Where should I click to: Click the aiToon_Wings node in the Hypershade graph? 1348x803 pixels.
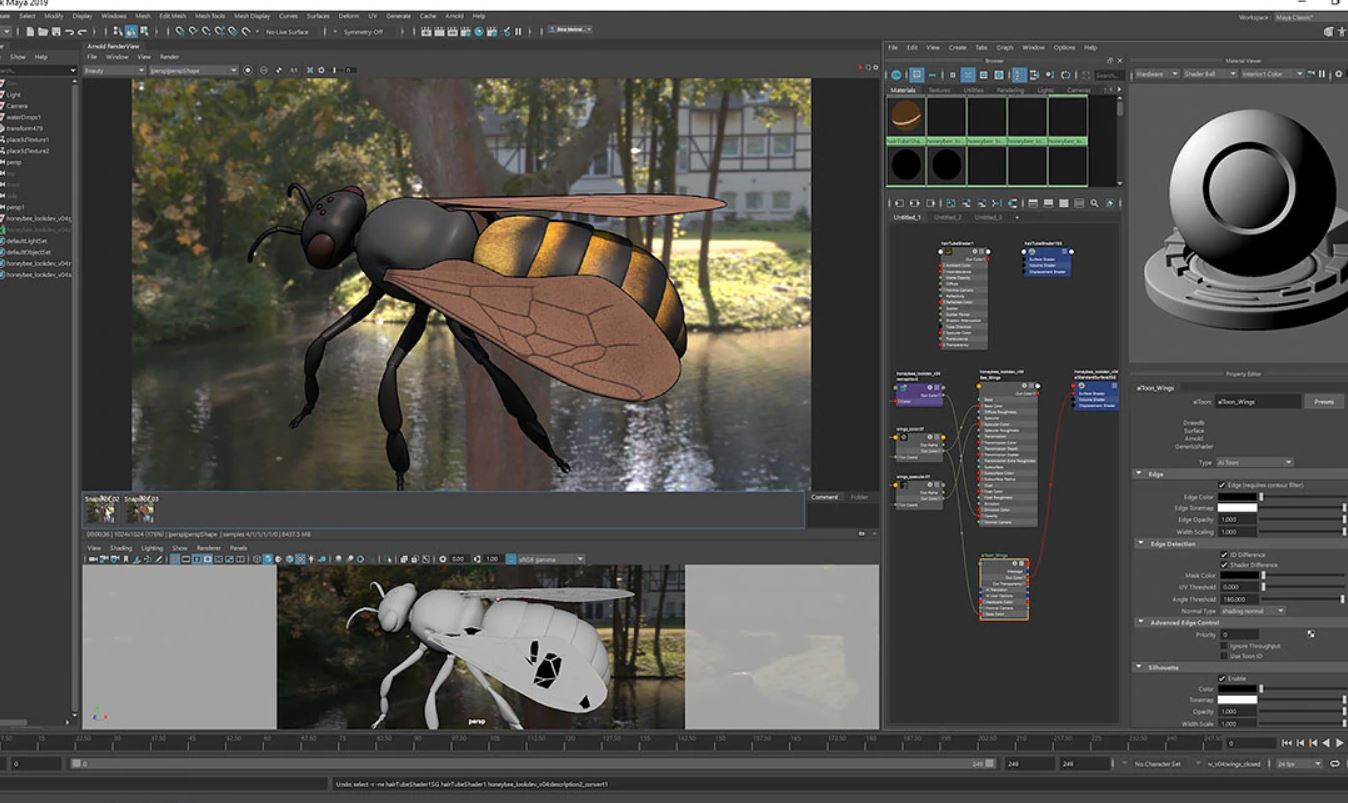(1003, 590)
